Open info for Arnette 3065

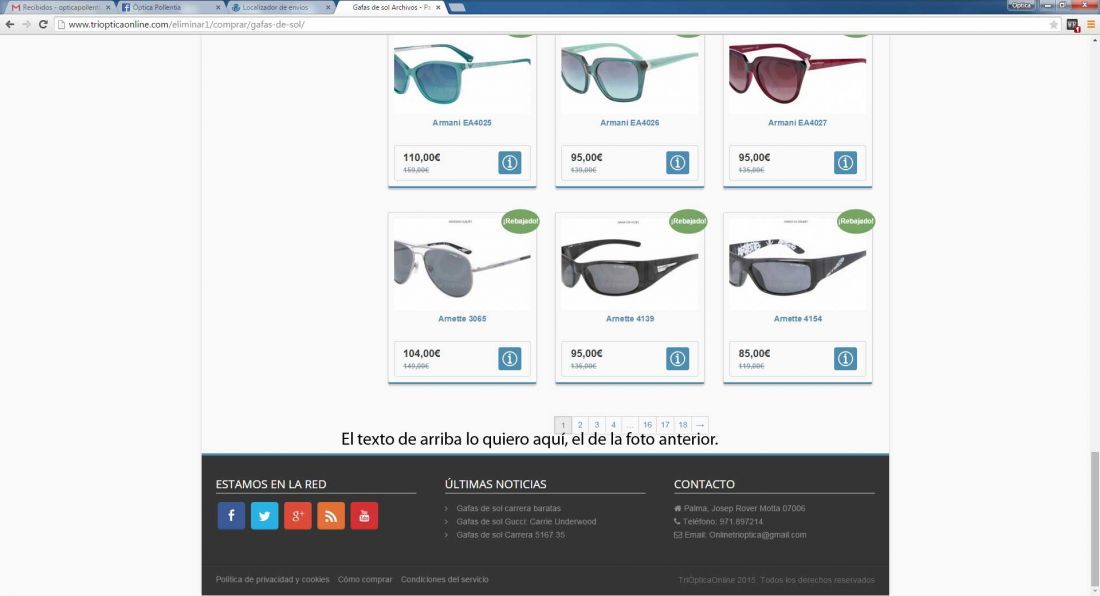click(x=509, y=358)
